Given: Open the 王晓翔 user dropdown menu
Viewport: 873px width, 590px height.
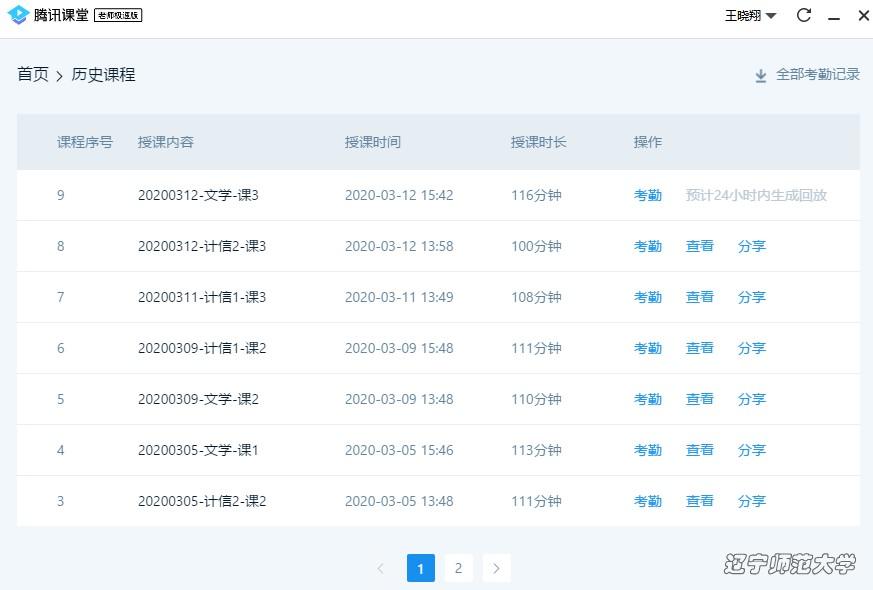Looking at the screenshot, I should 750,15.
